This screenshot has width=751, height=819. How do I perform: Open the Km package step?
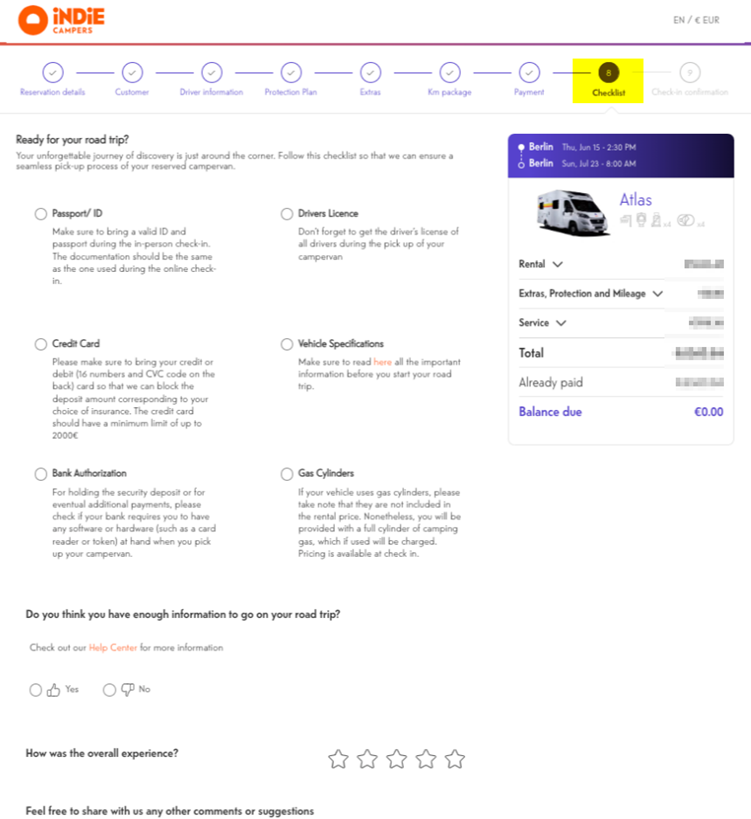(450, 72)
